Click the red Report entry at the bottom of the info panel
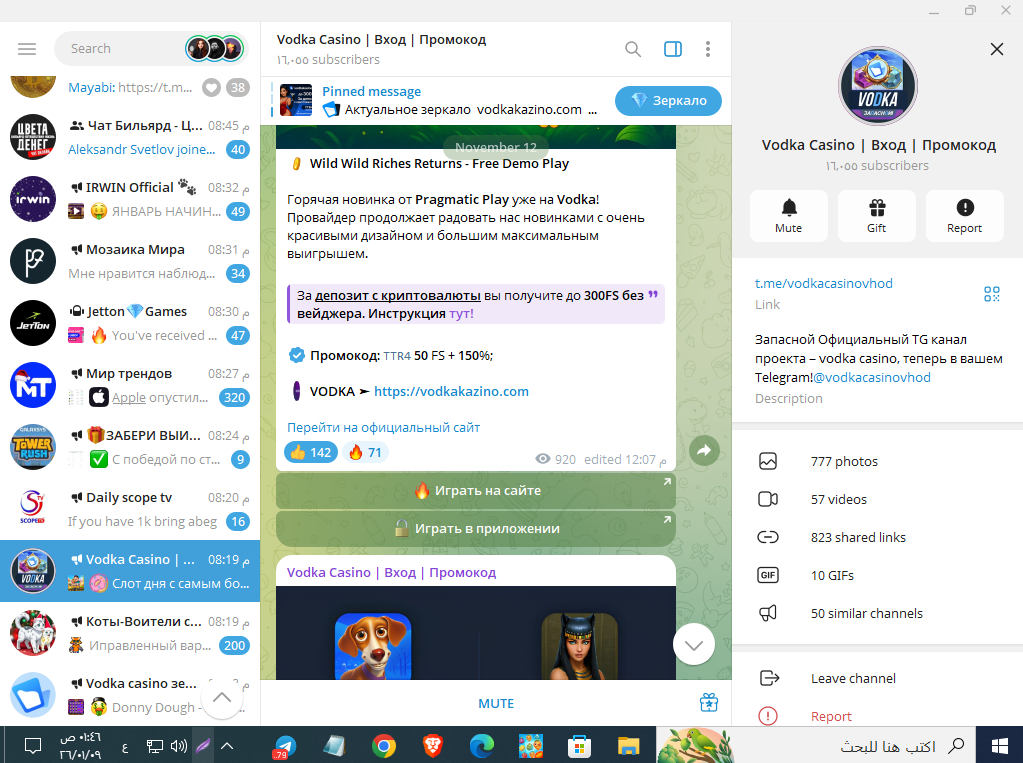The width and height of the screenshot is (1023, 763). point(878,716)
